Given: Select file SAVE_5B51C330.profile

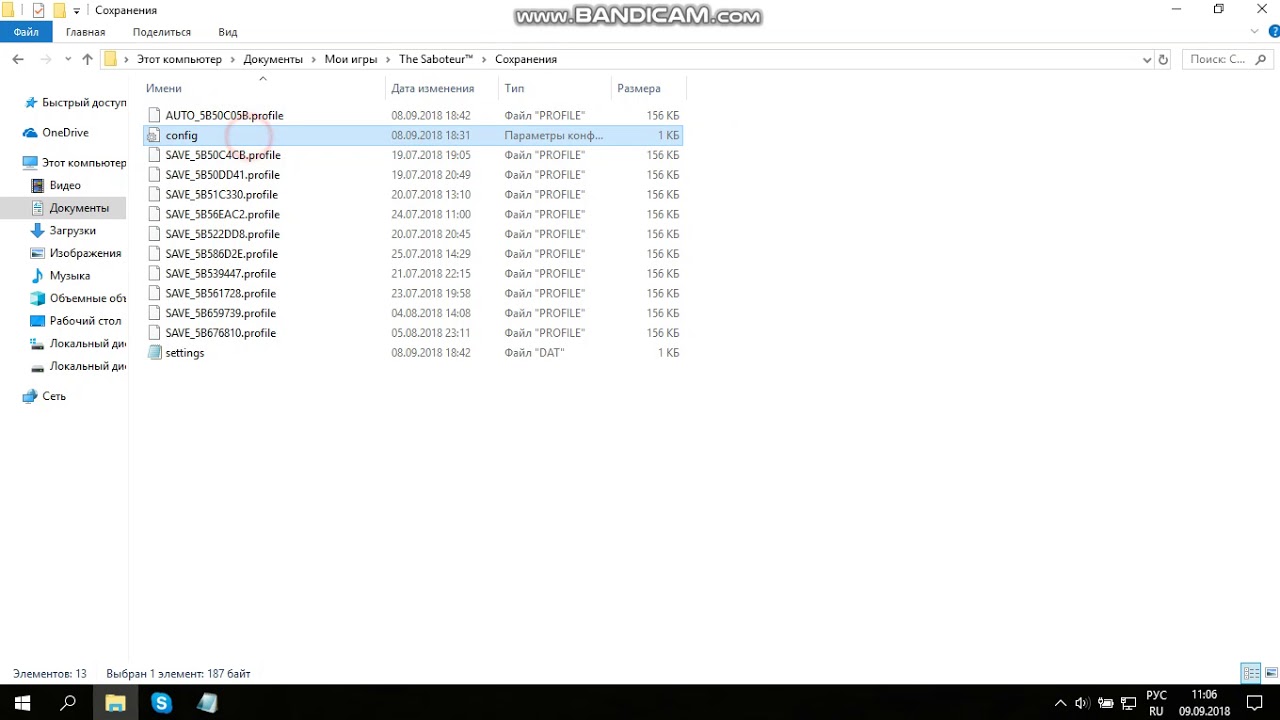Looking at the screenshot, I should click(x=221, y=194).
